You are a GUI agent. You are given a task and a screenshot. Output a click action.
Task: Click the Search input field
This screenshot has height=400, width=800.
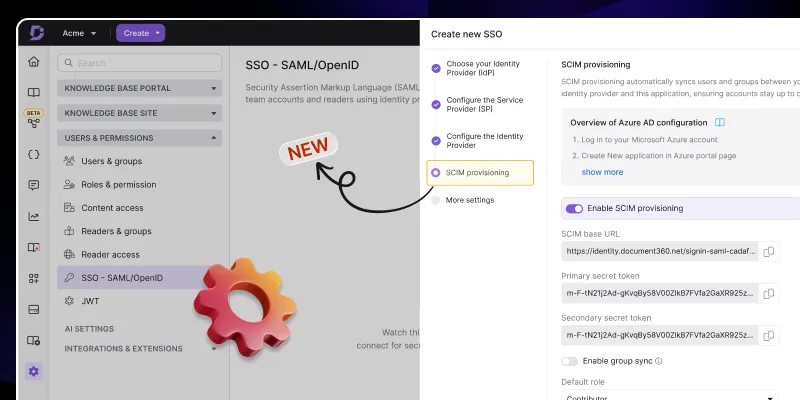point(139,63)
